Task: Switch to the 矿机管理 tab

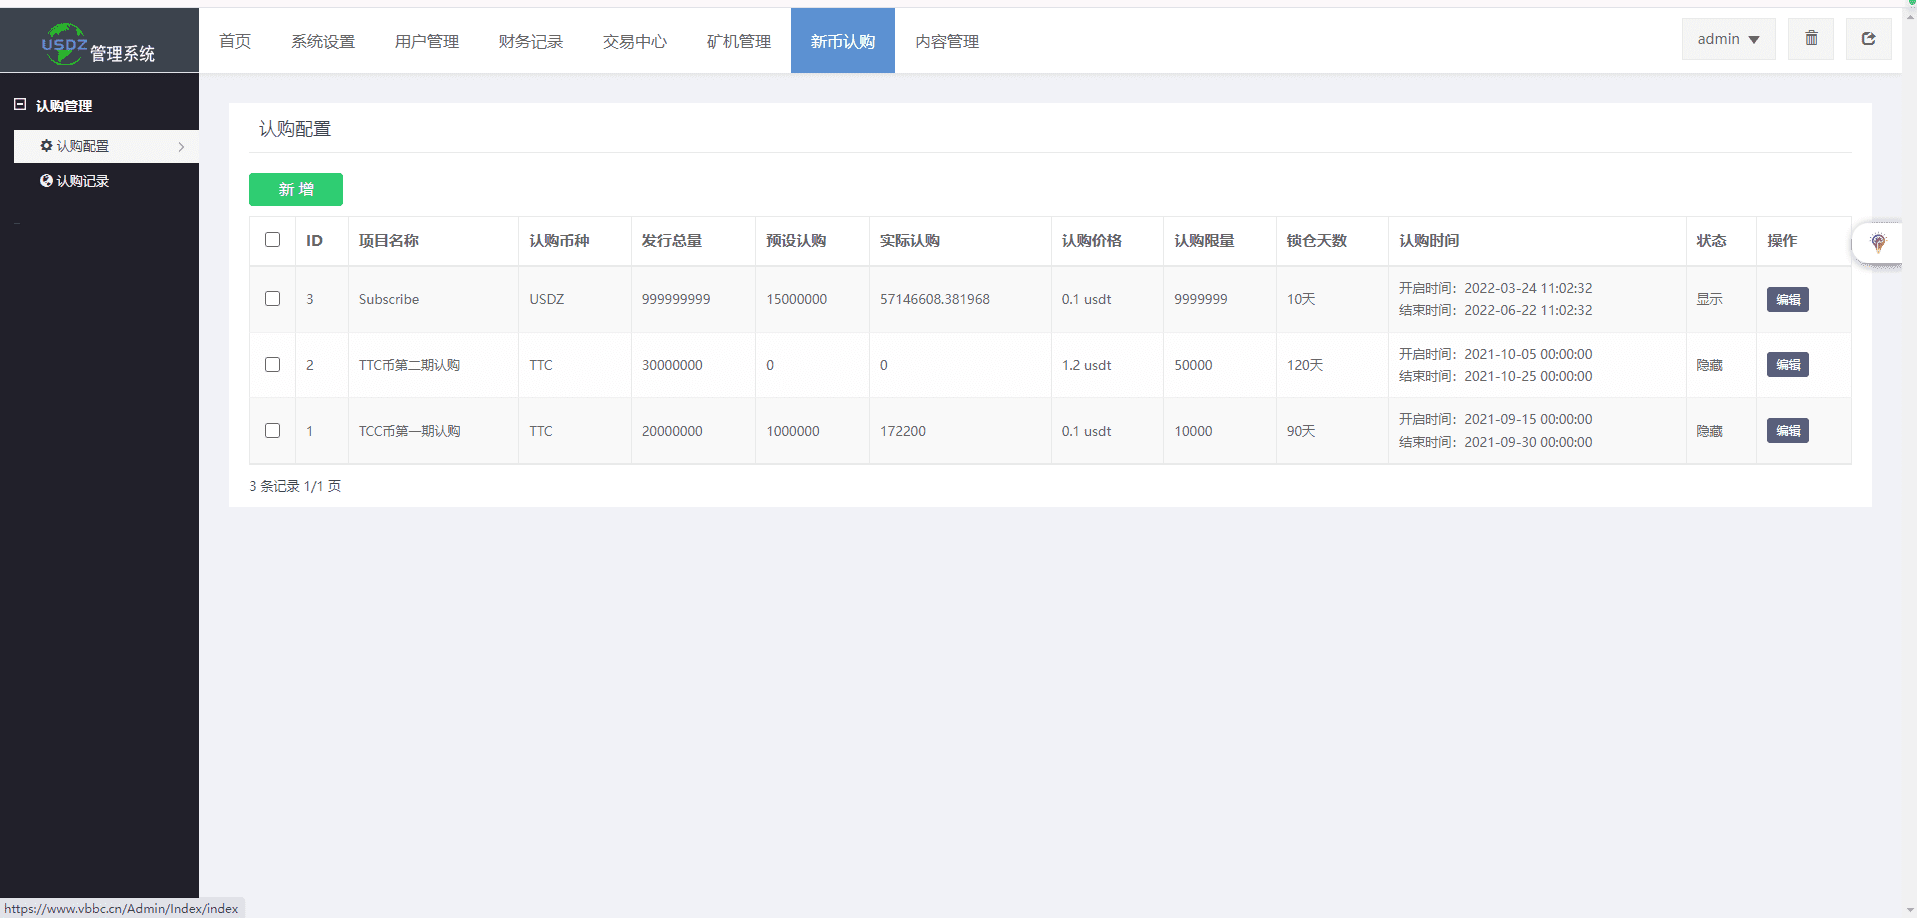Action: tap(738, 41)
